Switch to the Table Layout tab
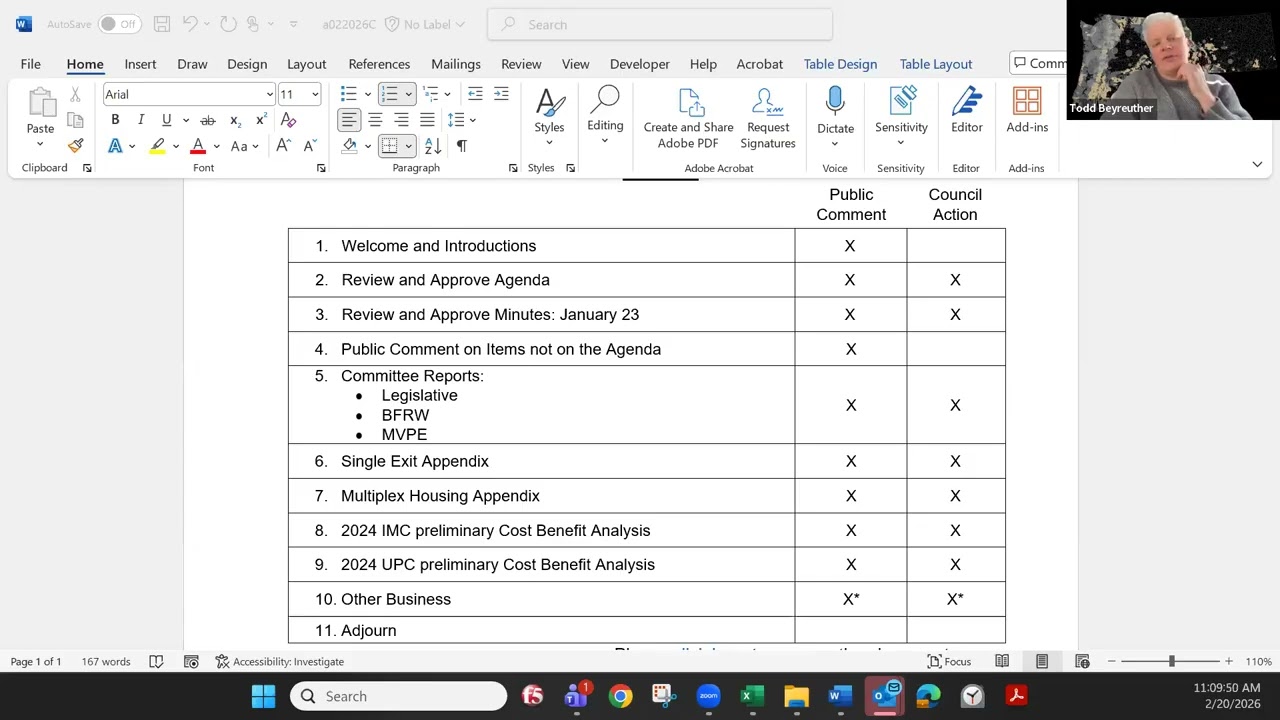This screenshot has height=720, width=1280. [x=936, y=64]
